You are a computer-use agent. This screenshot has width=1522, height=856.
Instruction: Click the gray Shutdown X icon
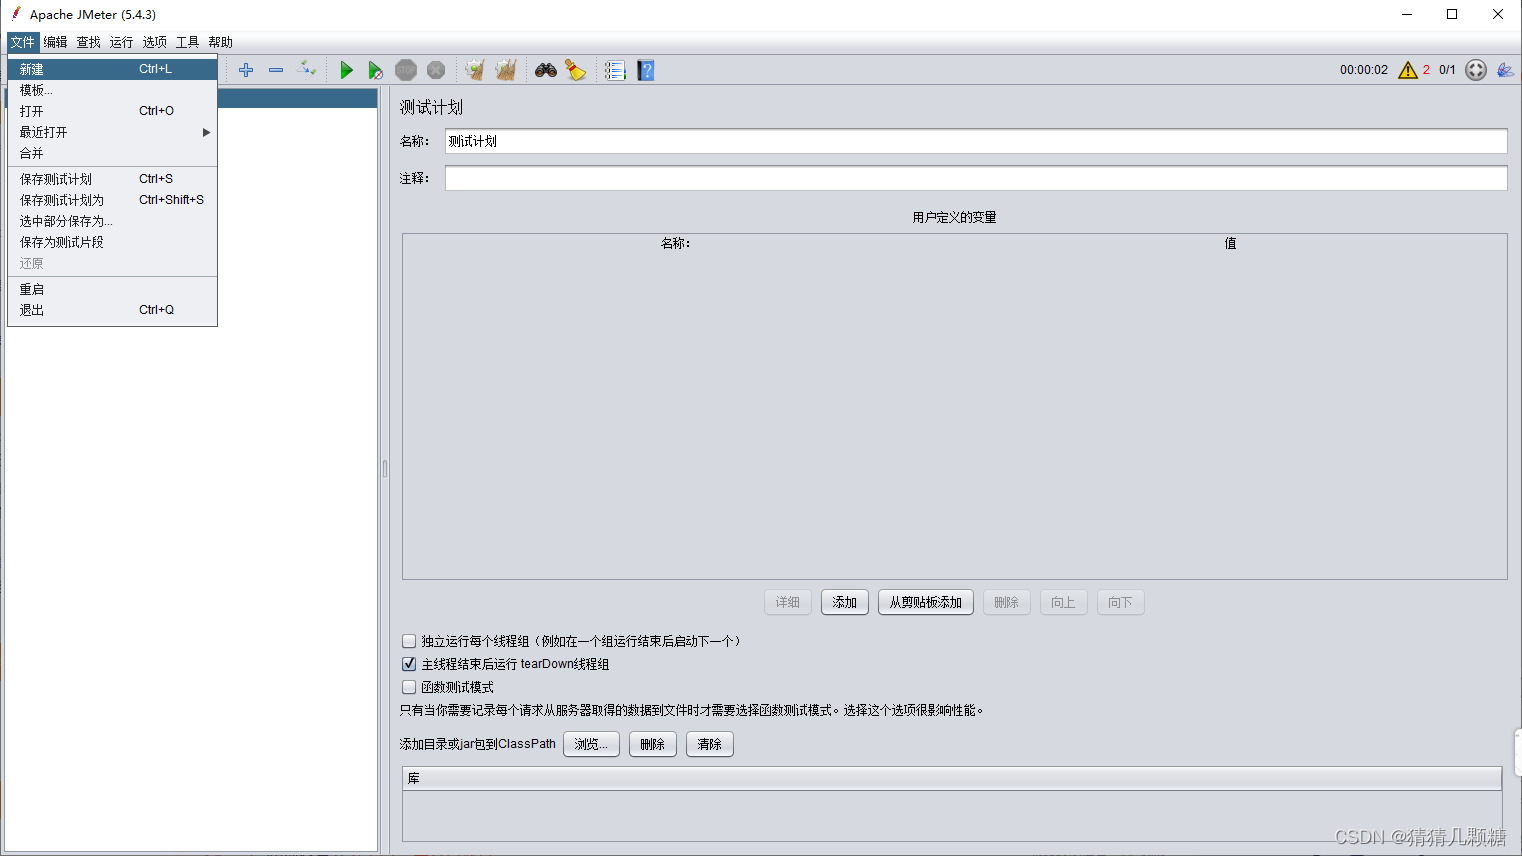[x=436, y=70]
